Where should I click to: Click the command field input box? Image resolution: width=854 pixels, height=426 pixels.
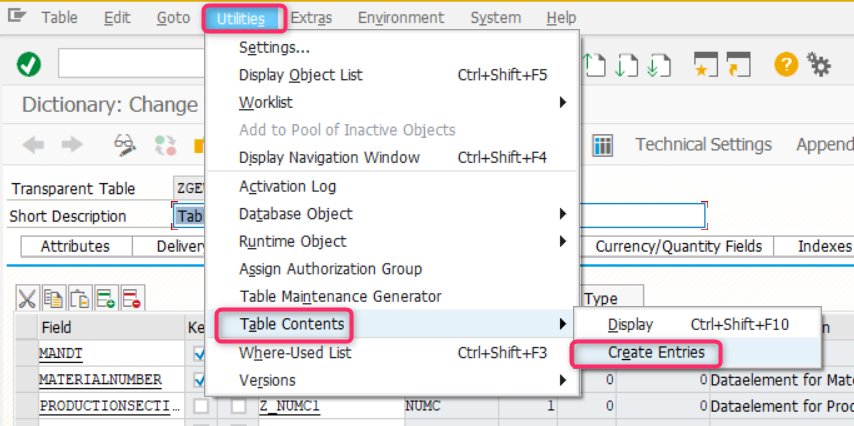[x=130, y=65]
